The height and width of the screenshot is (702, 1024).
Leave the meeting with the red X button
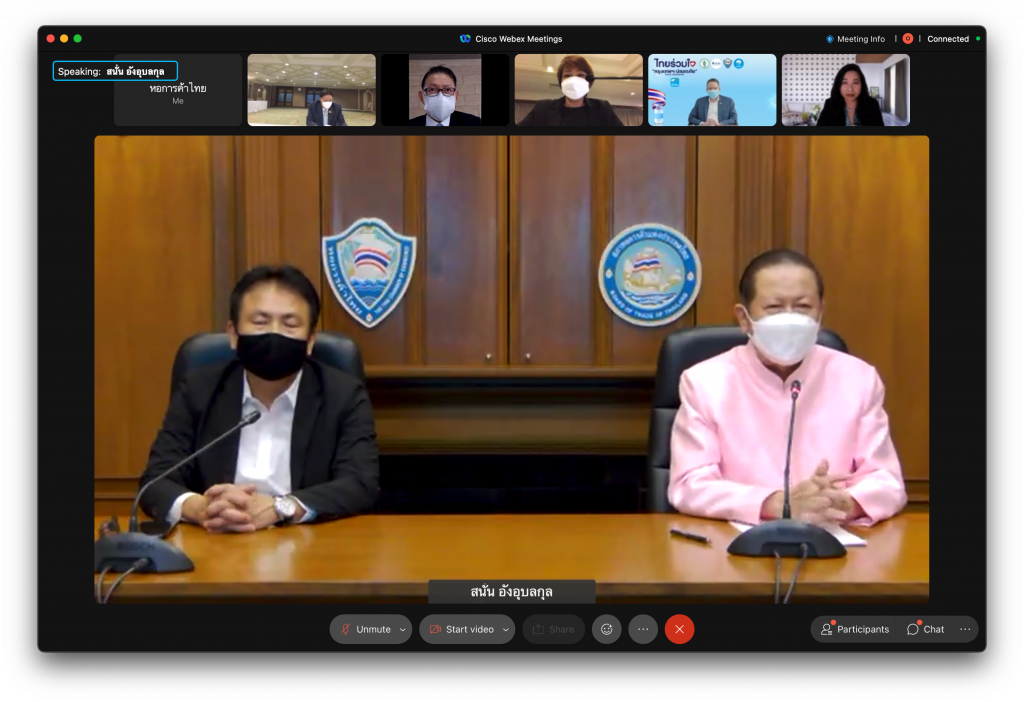pyautogui.click(x=679, y=629)
